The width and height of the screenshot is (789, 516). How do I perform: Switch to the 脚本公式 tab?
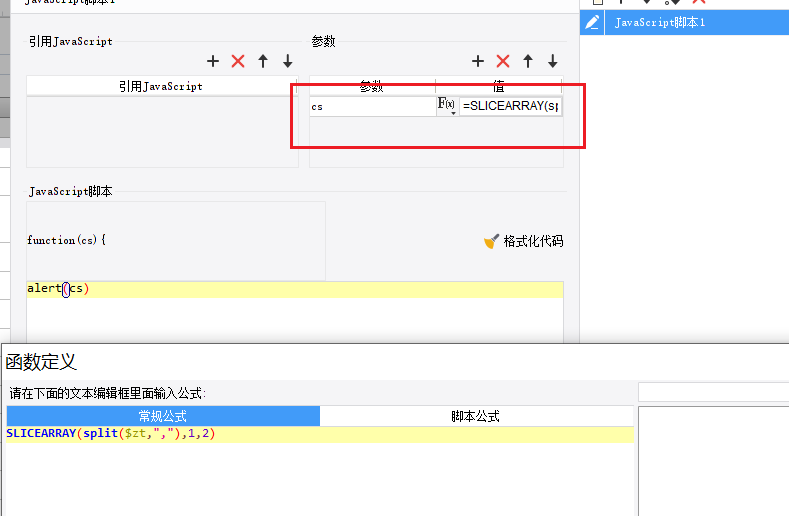(x=476, y=416)
